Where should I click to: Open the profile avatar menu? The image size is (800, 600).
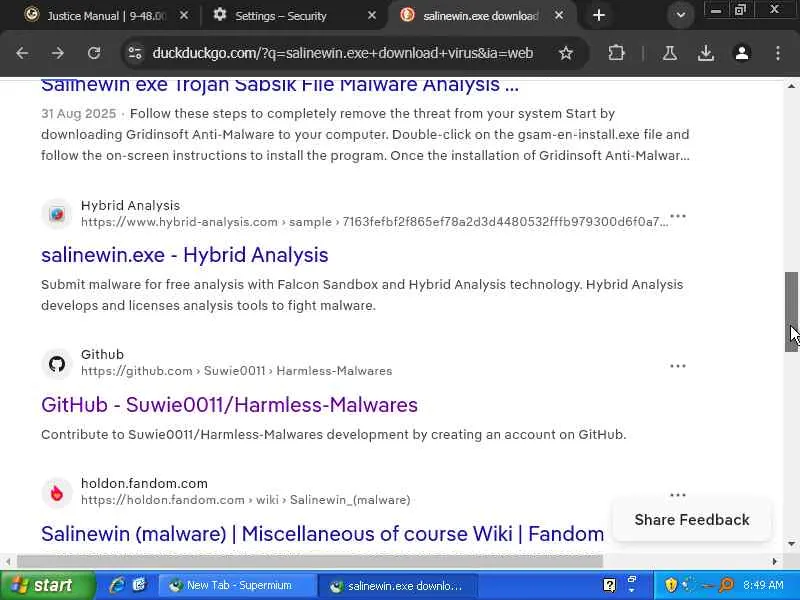pos(742,53)
